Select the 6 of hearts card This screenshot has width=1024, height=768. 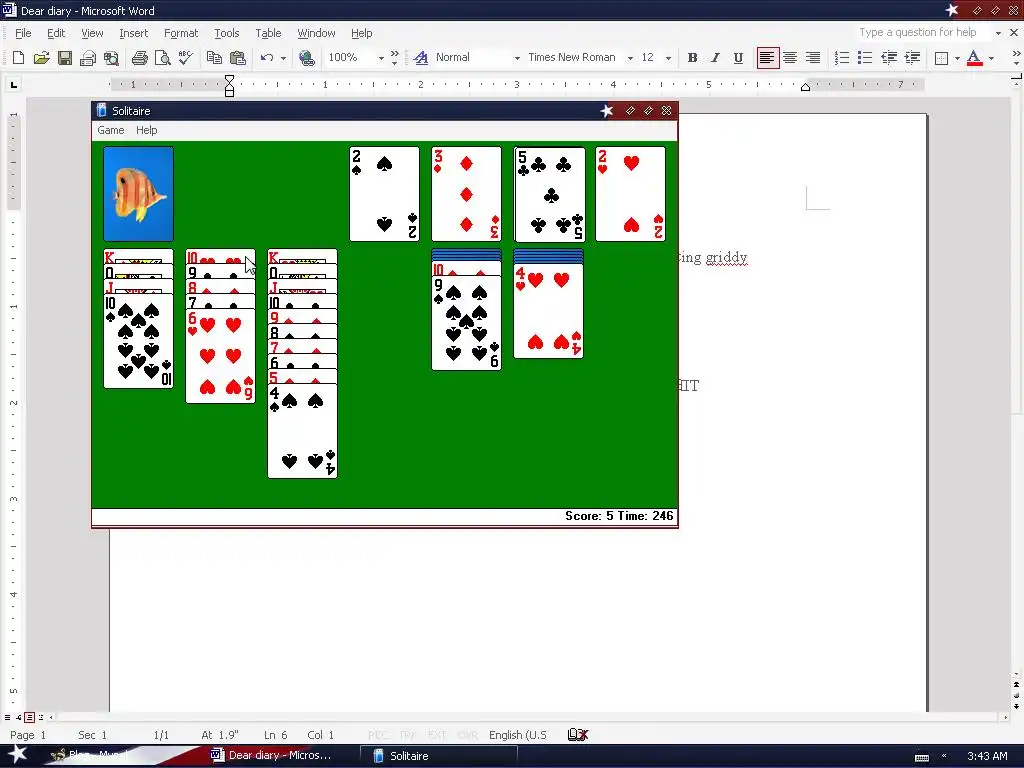point(221,356)
